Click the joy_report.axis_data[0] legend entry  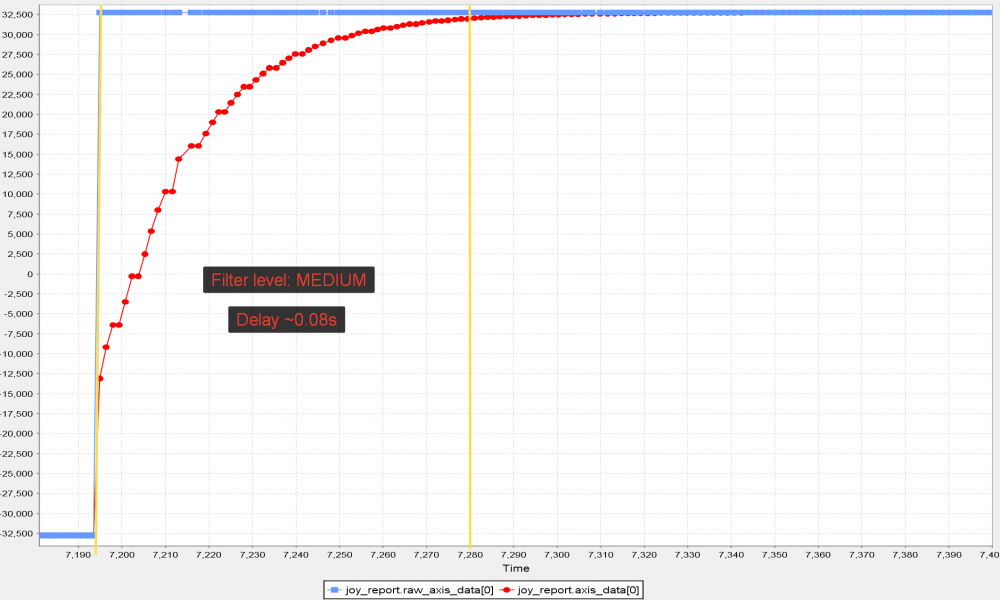[570, 590]
